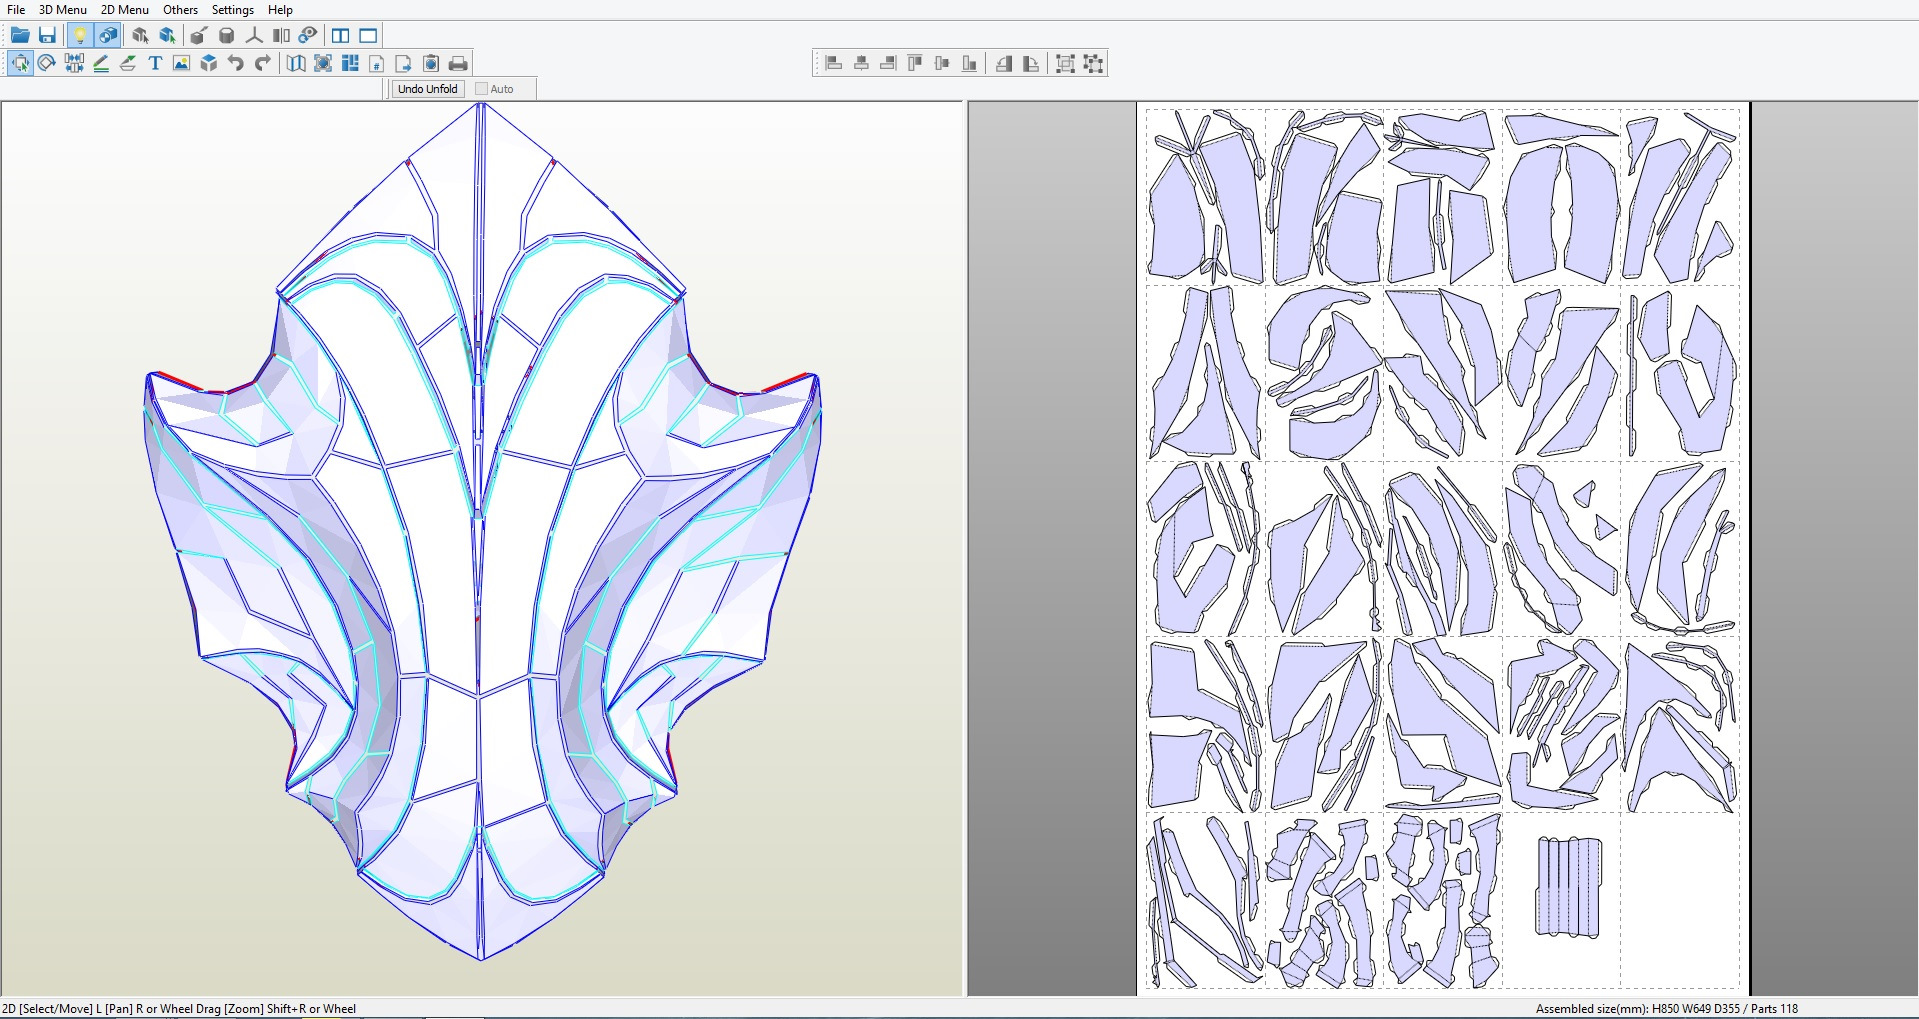
Task: Click the Undo Unfold button
Action: pos(427,89)
